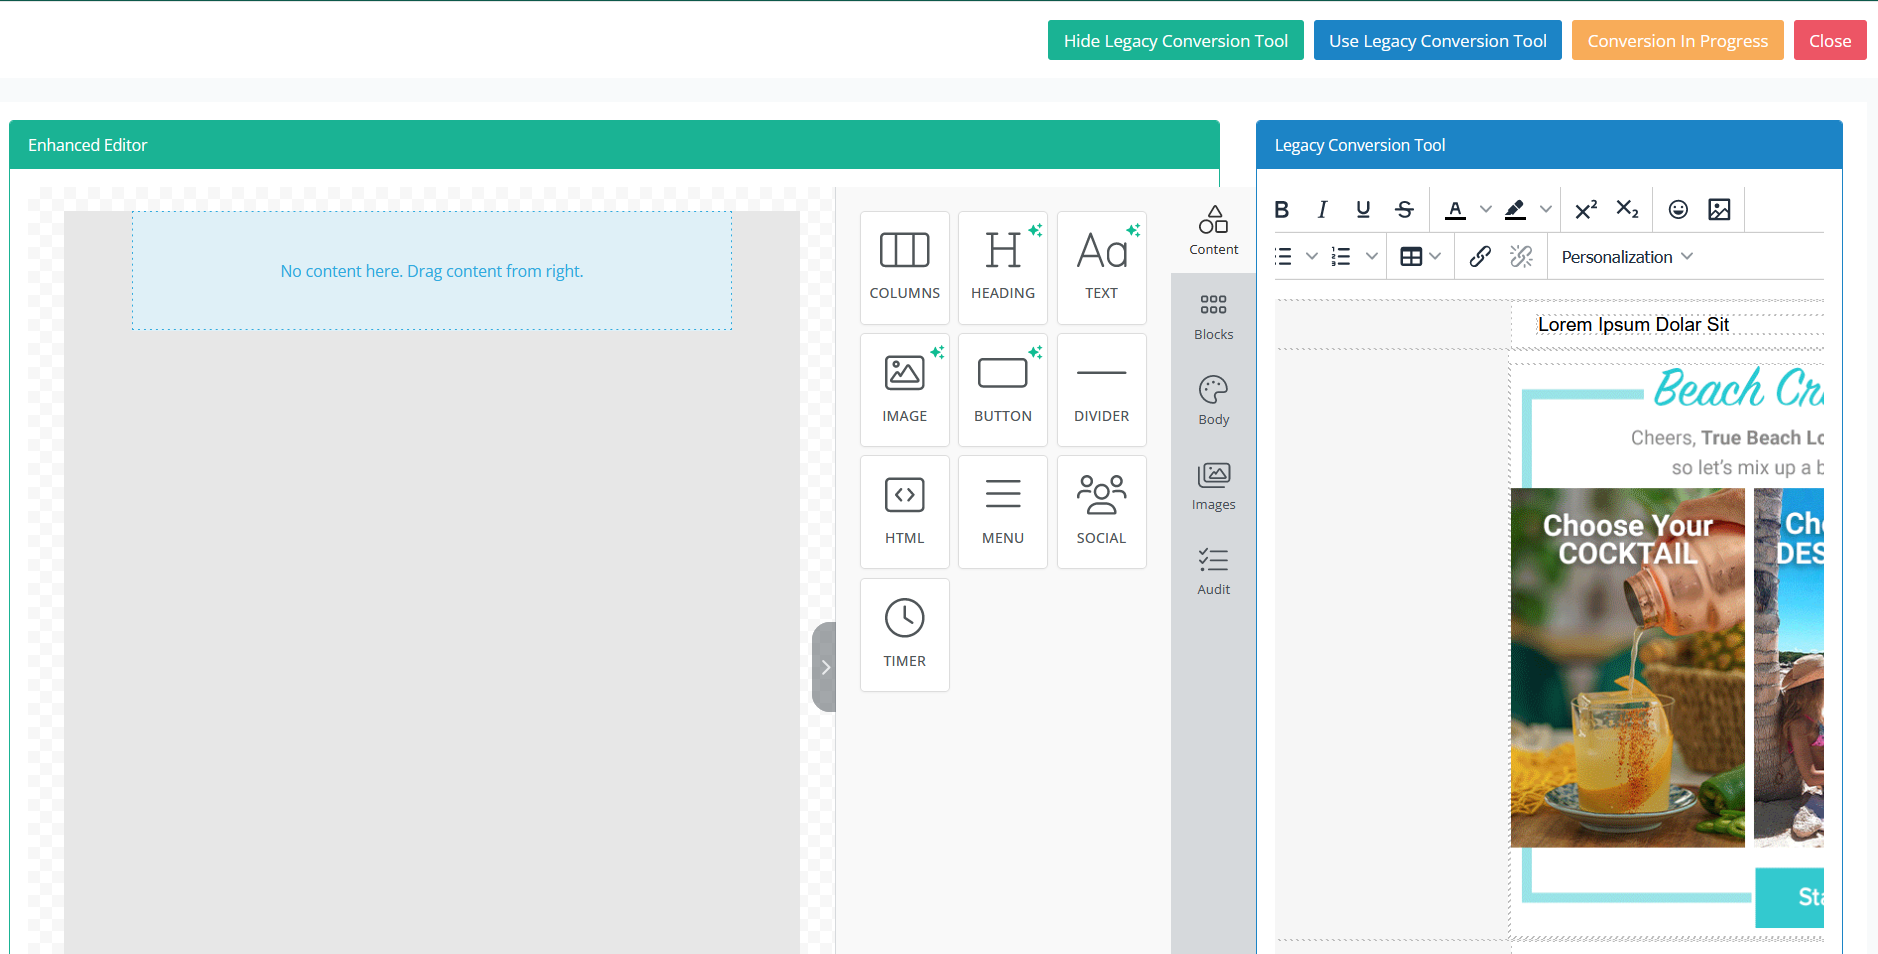Hide the Legacy Conversion Tool
Screen dimensions: 1878x954
(x=1175, y=40)
